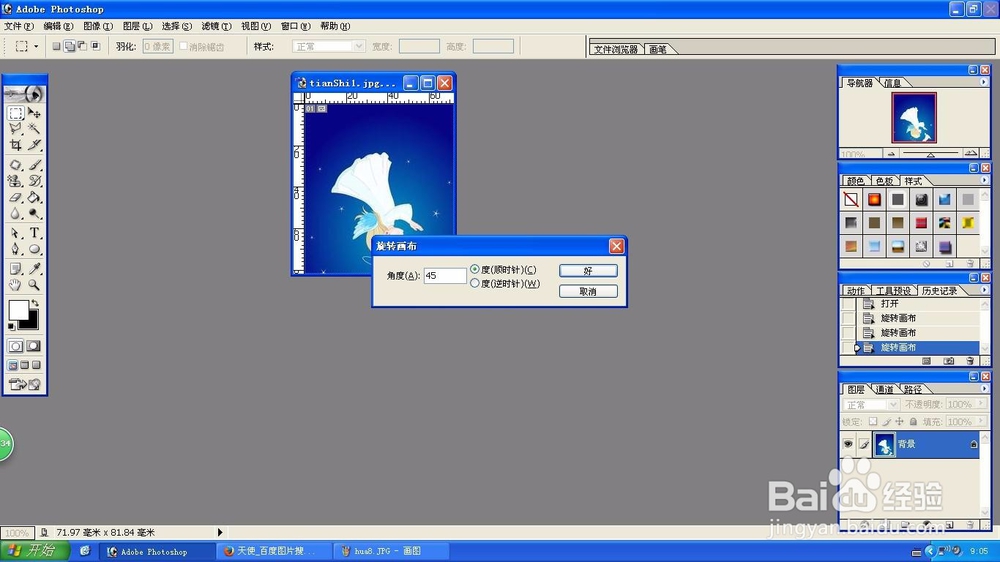
Task: Select the Magic Wand tool
Action: 34,129
